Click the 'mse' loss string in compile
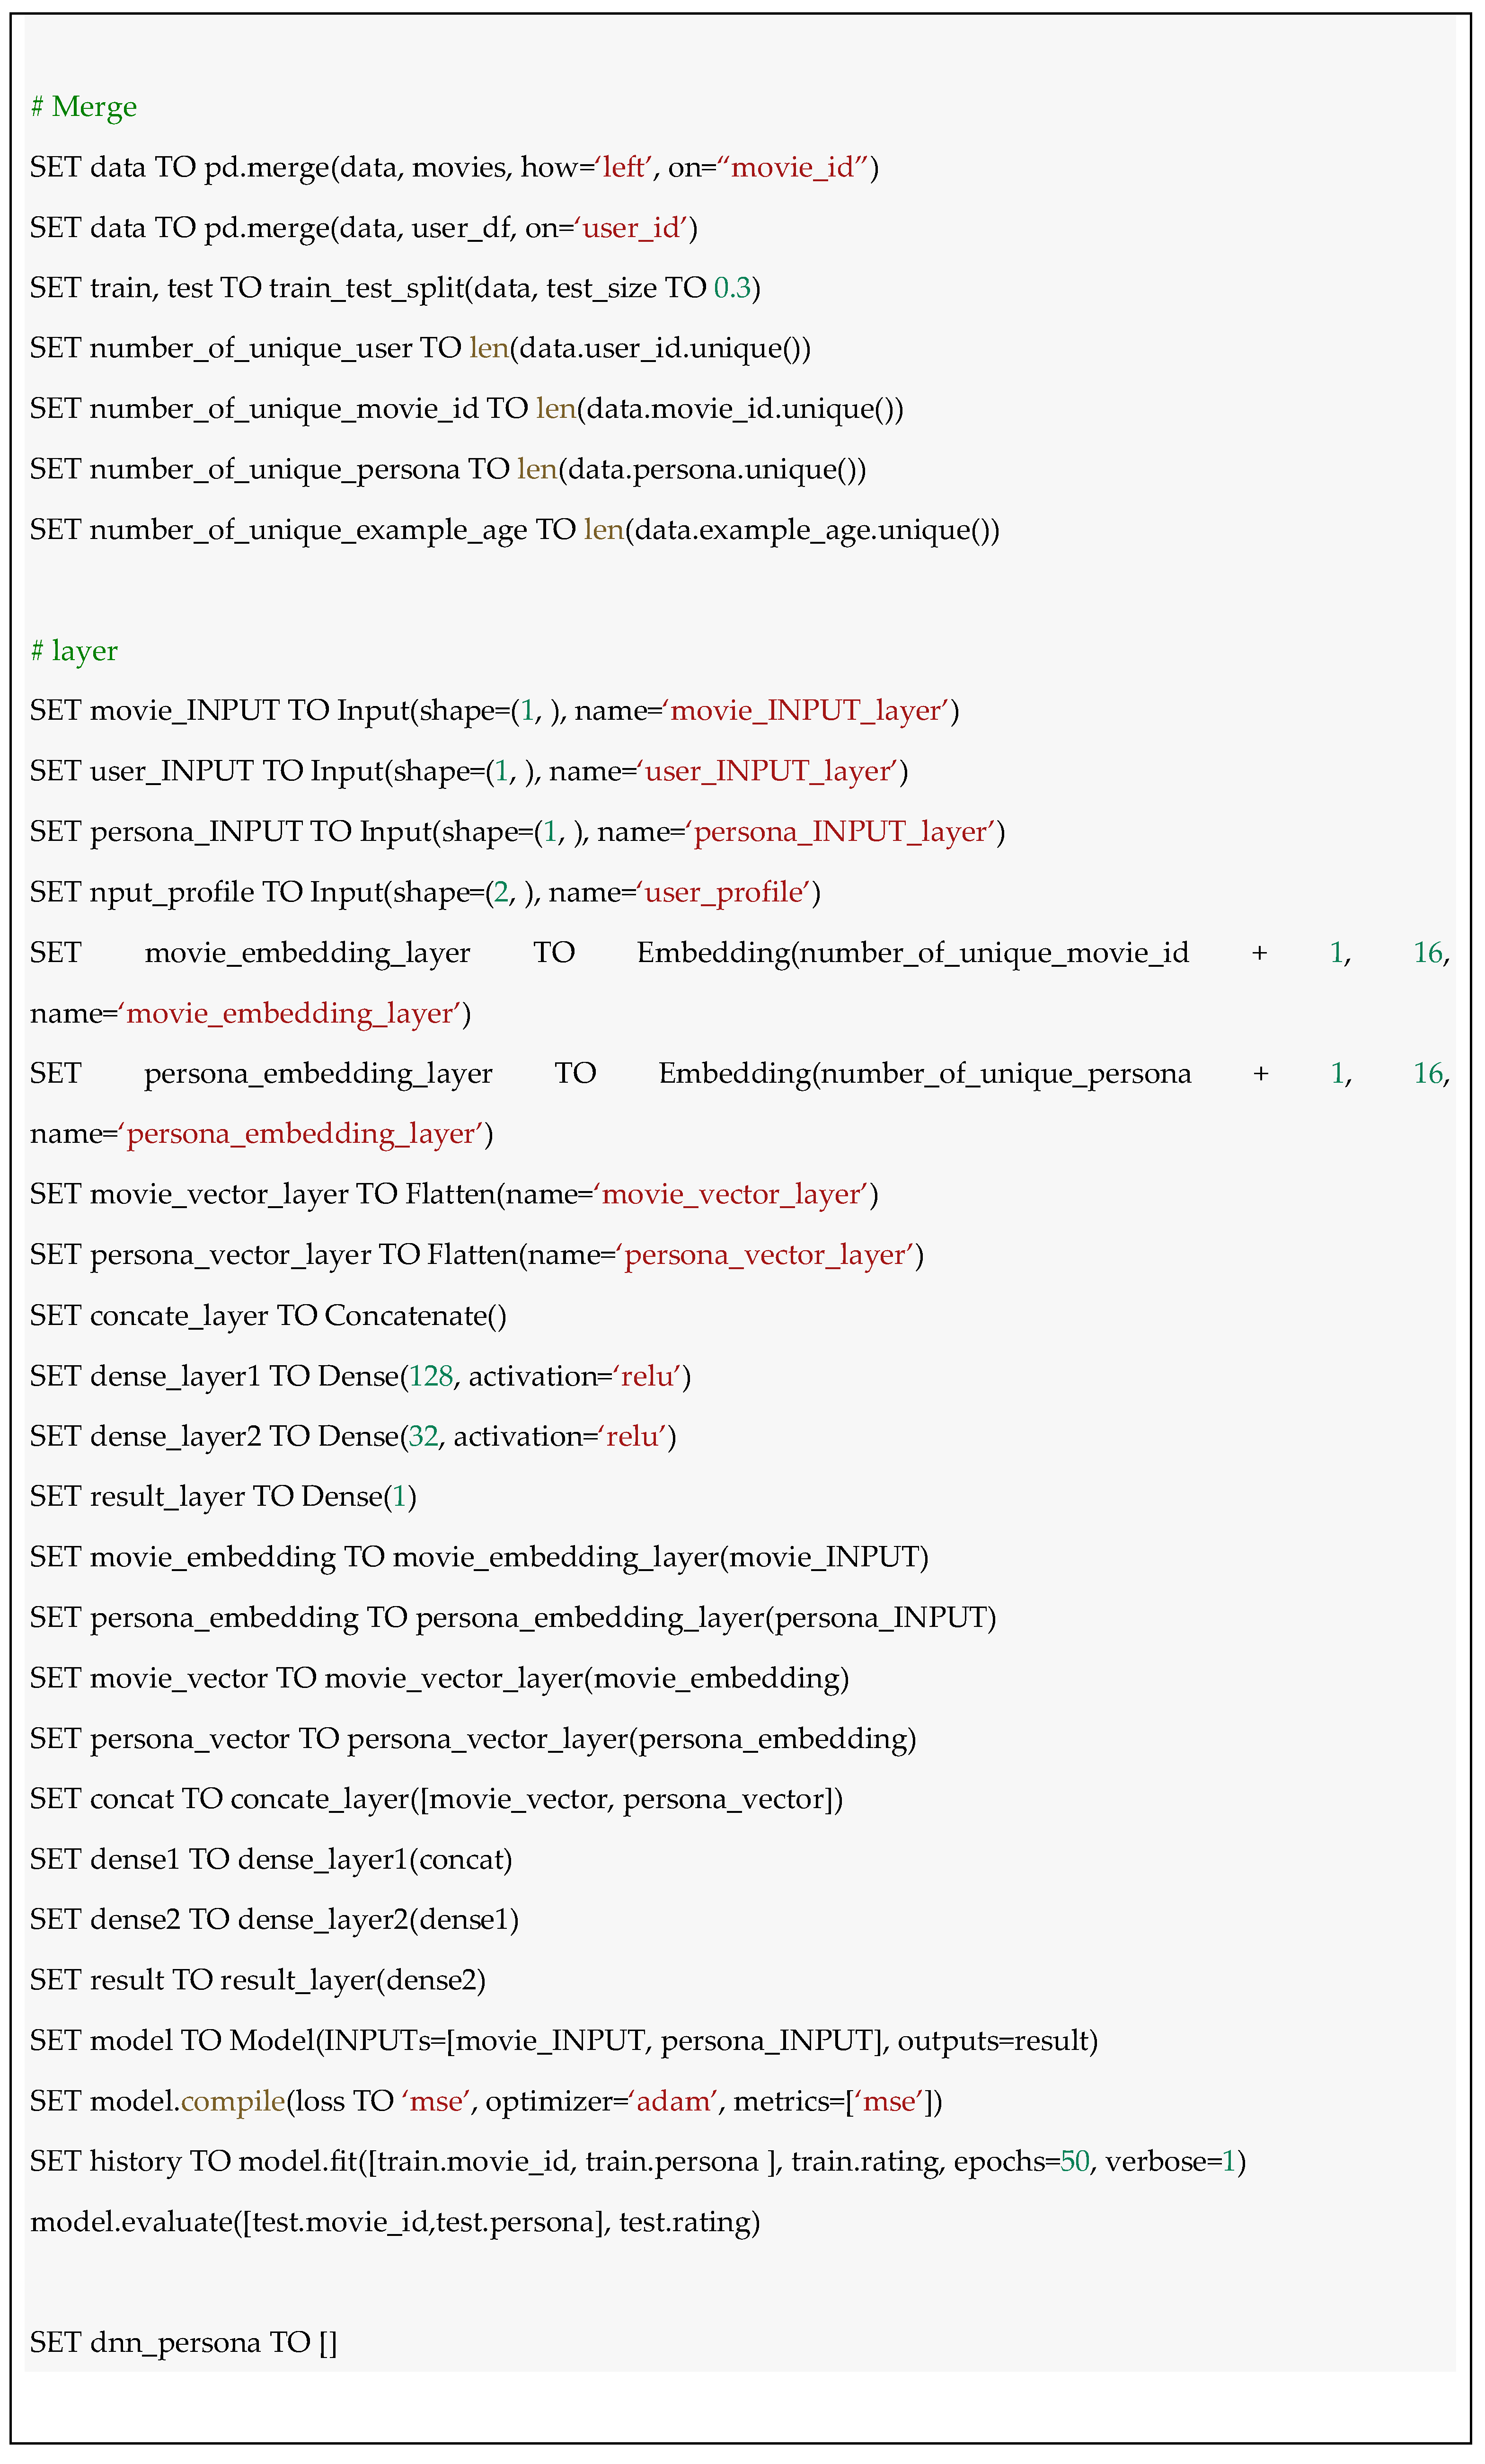The width and height of the screenshot is (1485, 2464). click(435, 2102)
